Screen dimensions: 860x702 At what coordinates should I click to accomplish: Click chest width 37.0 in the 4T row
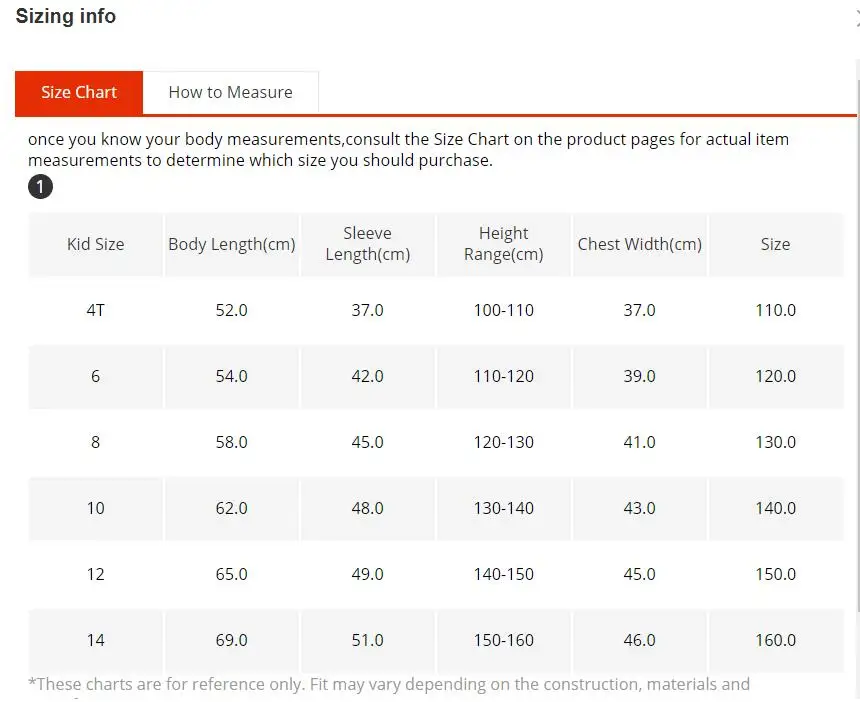(x=640, y=310)
